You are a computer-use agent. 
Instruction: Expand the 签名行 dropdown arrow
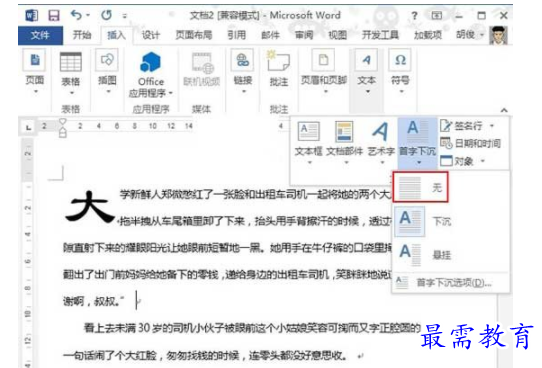pos(492,126)
